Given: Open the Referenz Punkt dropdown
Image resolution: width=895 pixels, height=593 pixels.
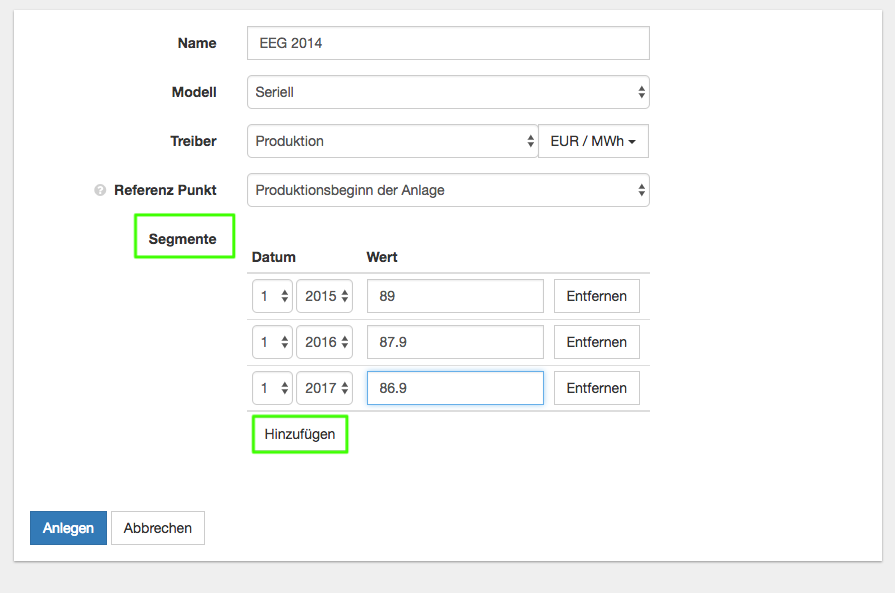Looking at the screenshot, I should click(448, 190).
